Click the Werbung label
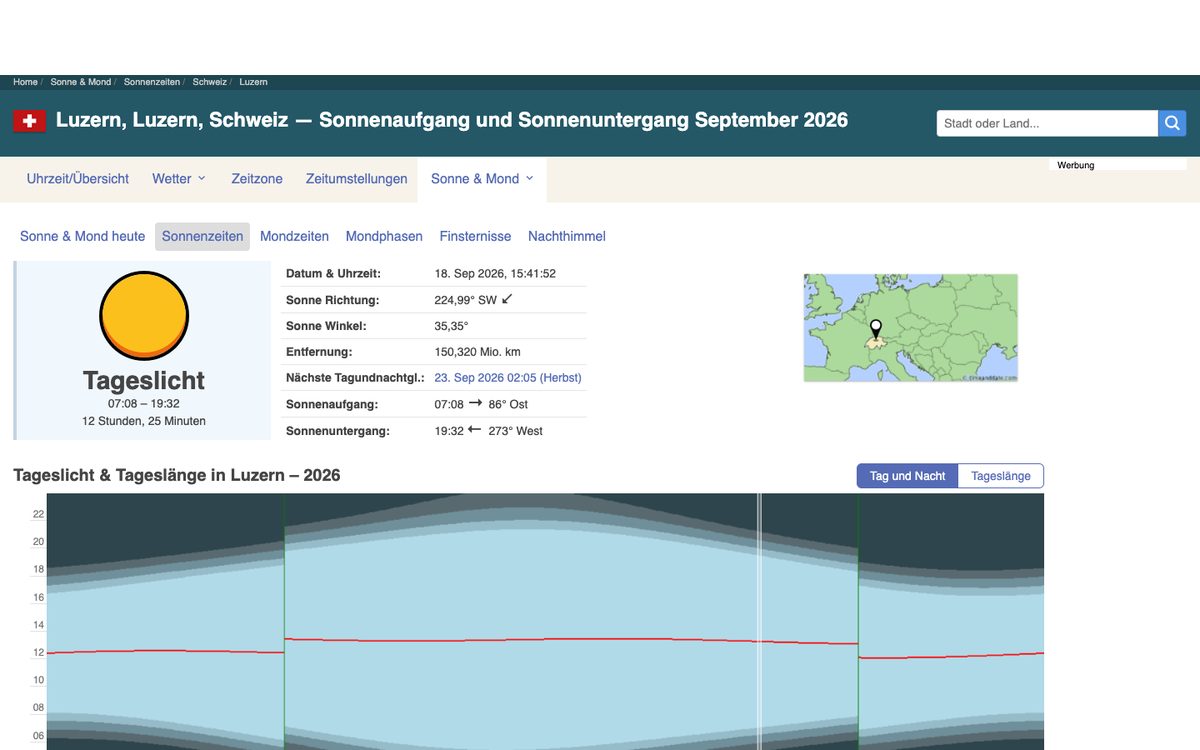Image resolution: width=1200 pixels, height=750 pixels. pyautogui.click(x=1076, y=165)
